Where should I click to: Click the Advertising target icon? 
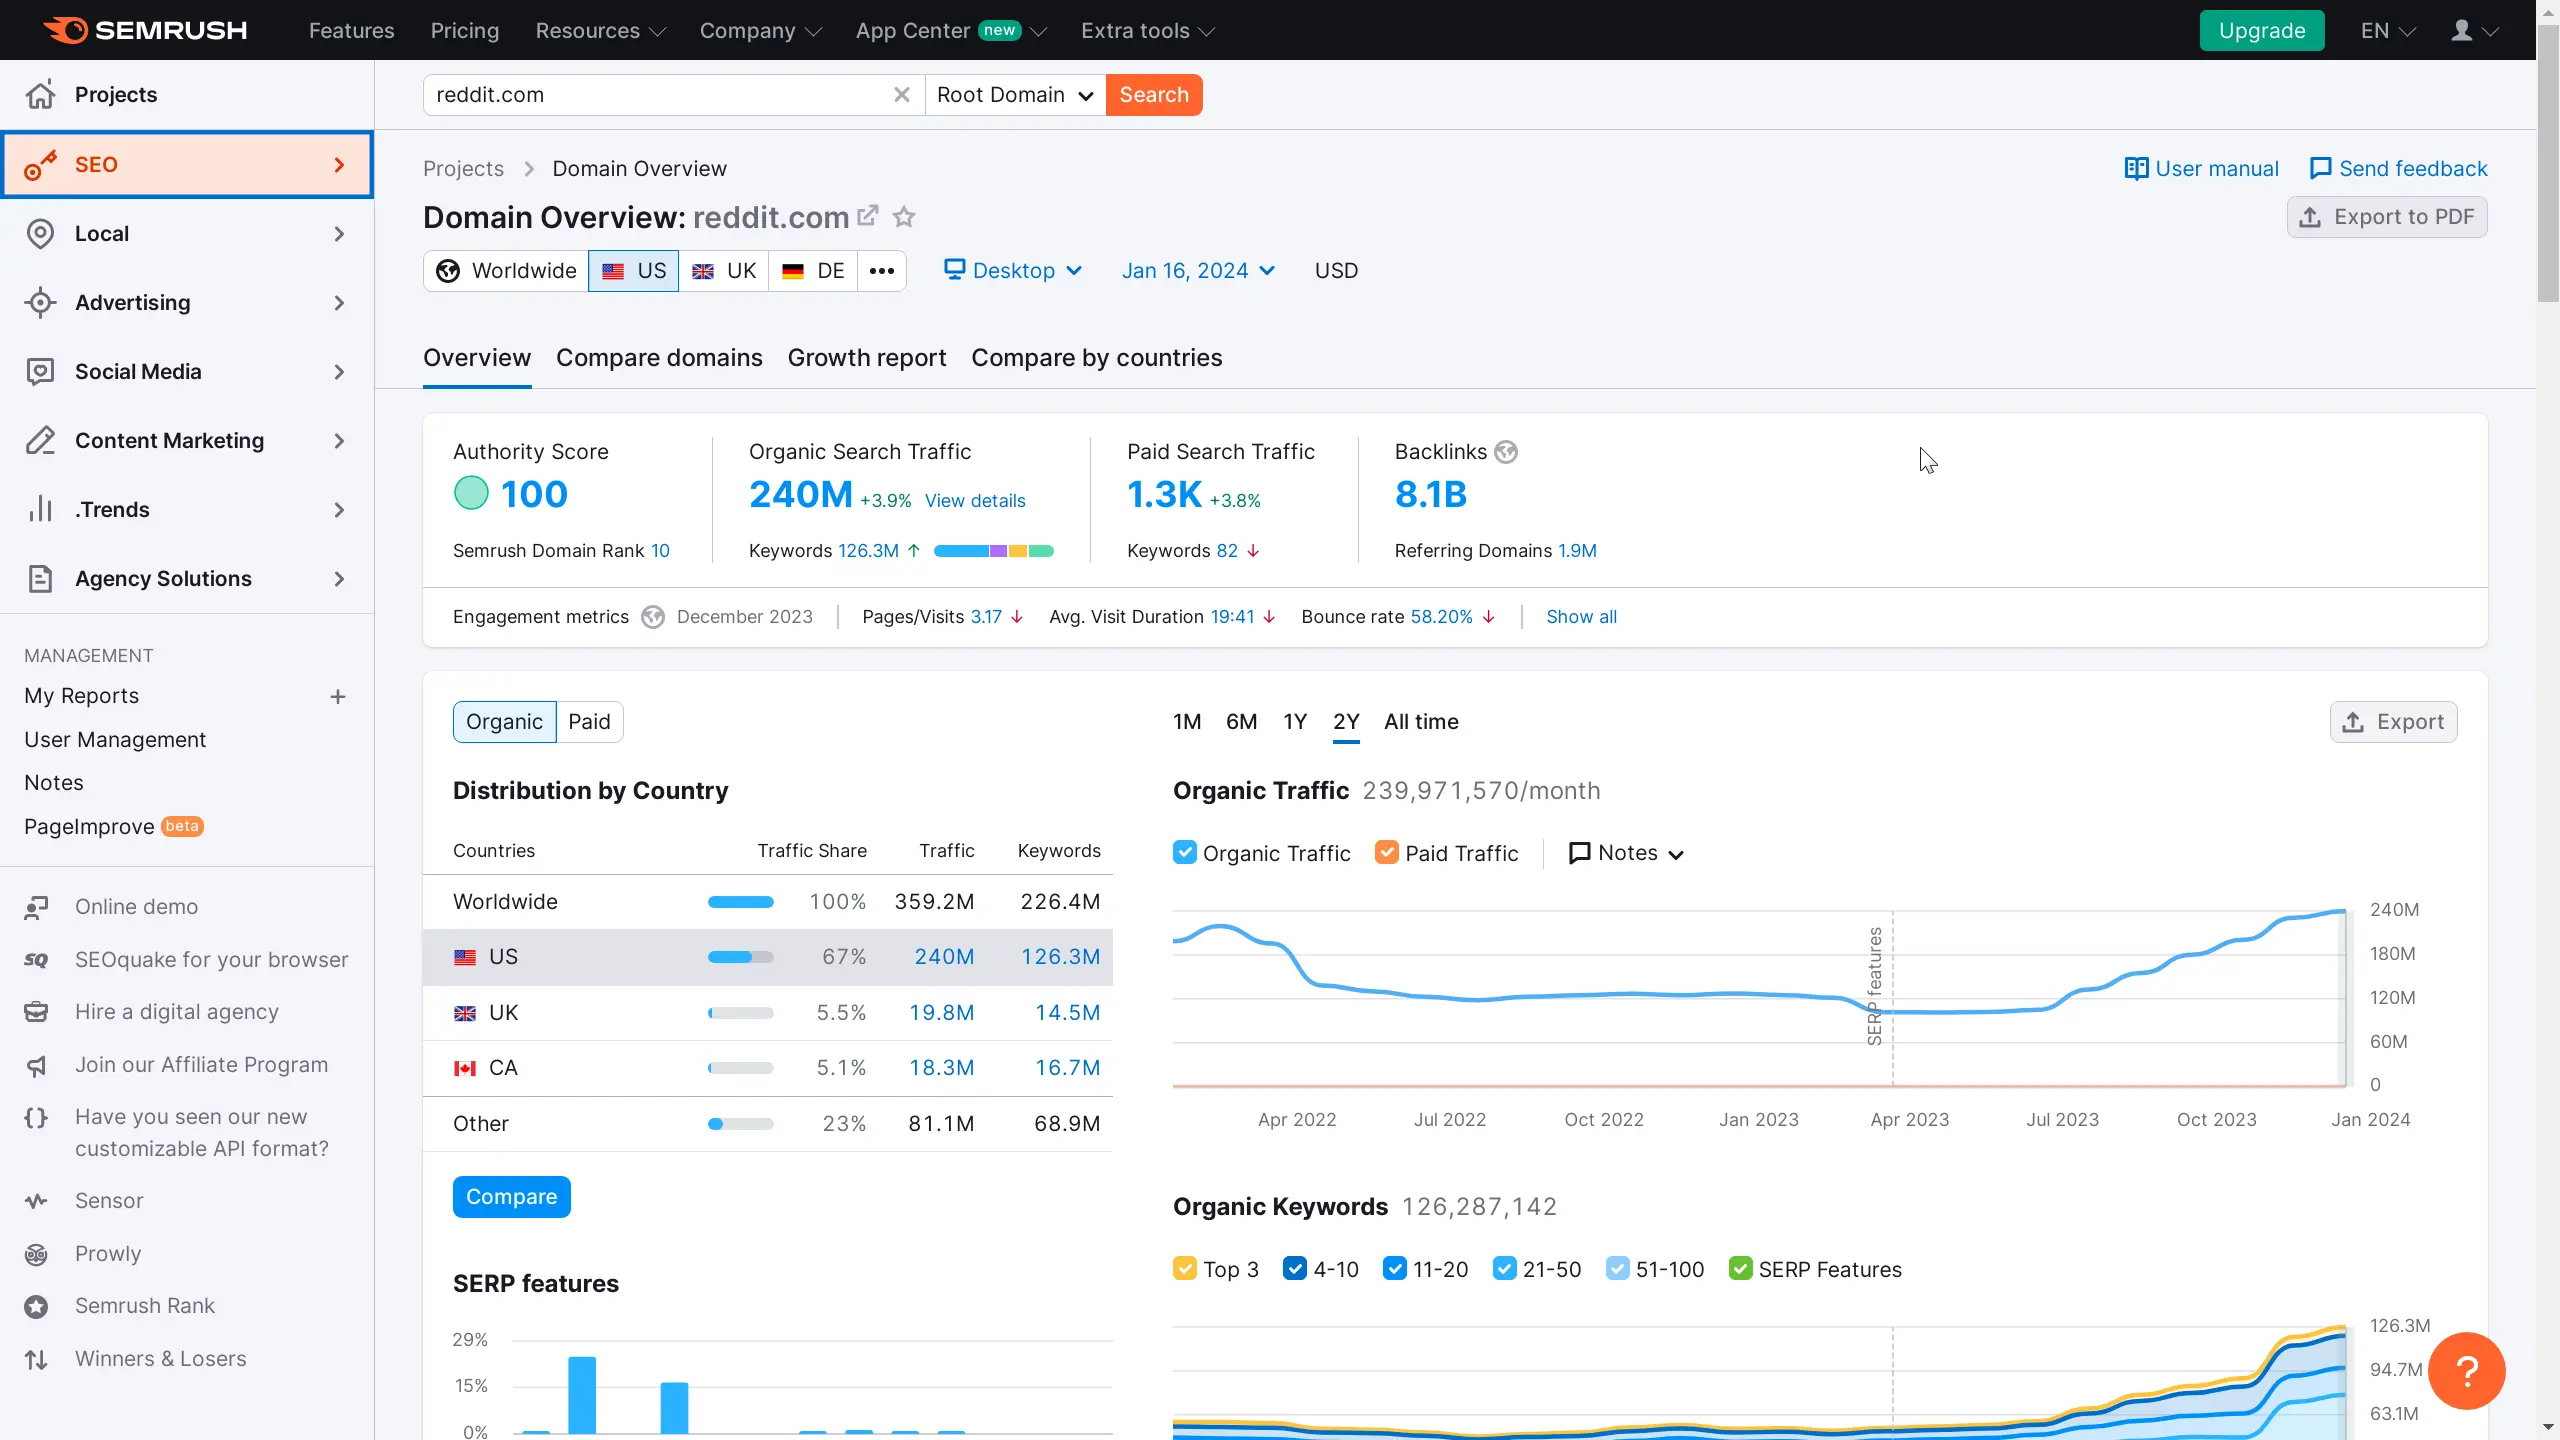pyautogui.click(x=40, y=302)
